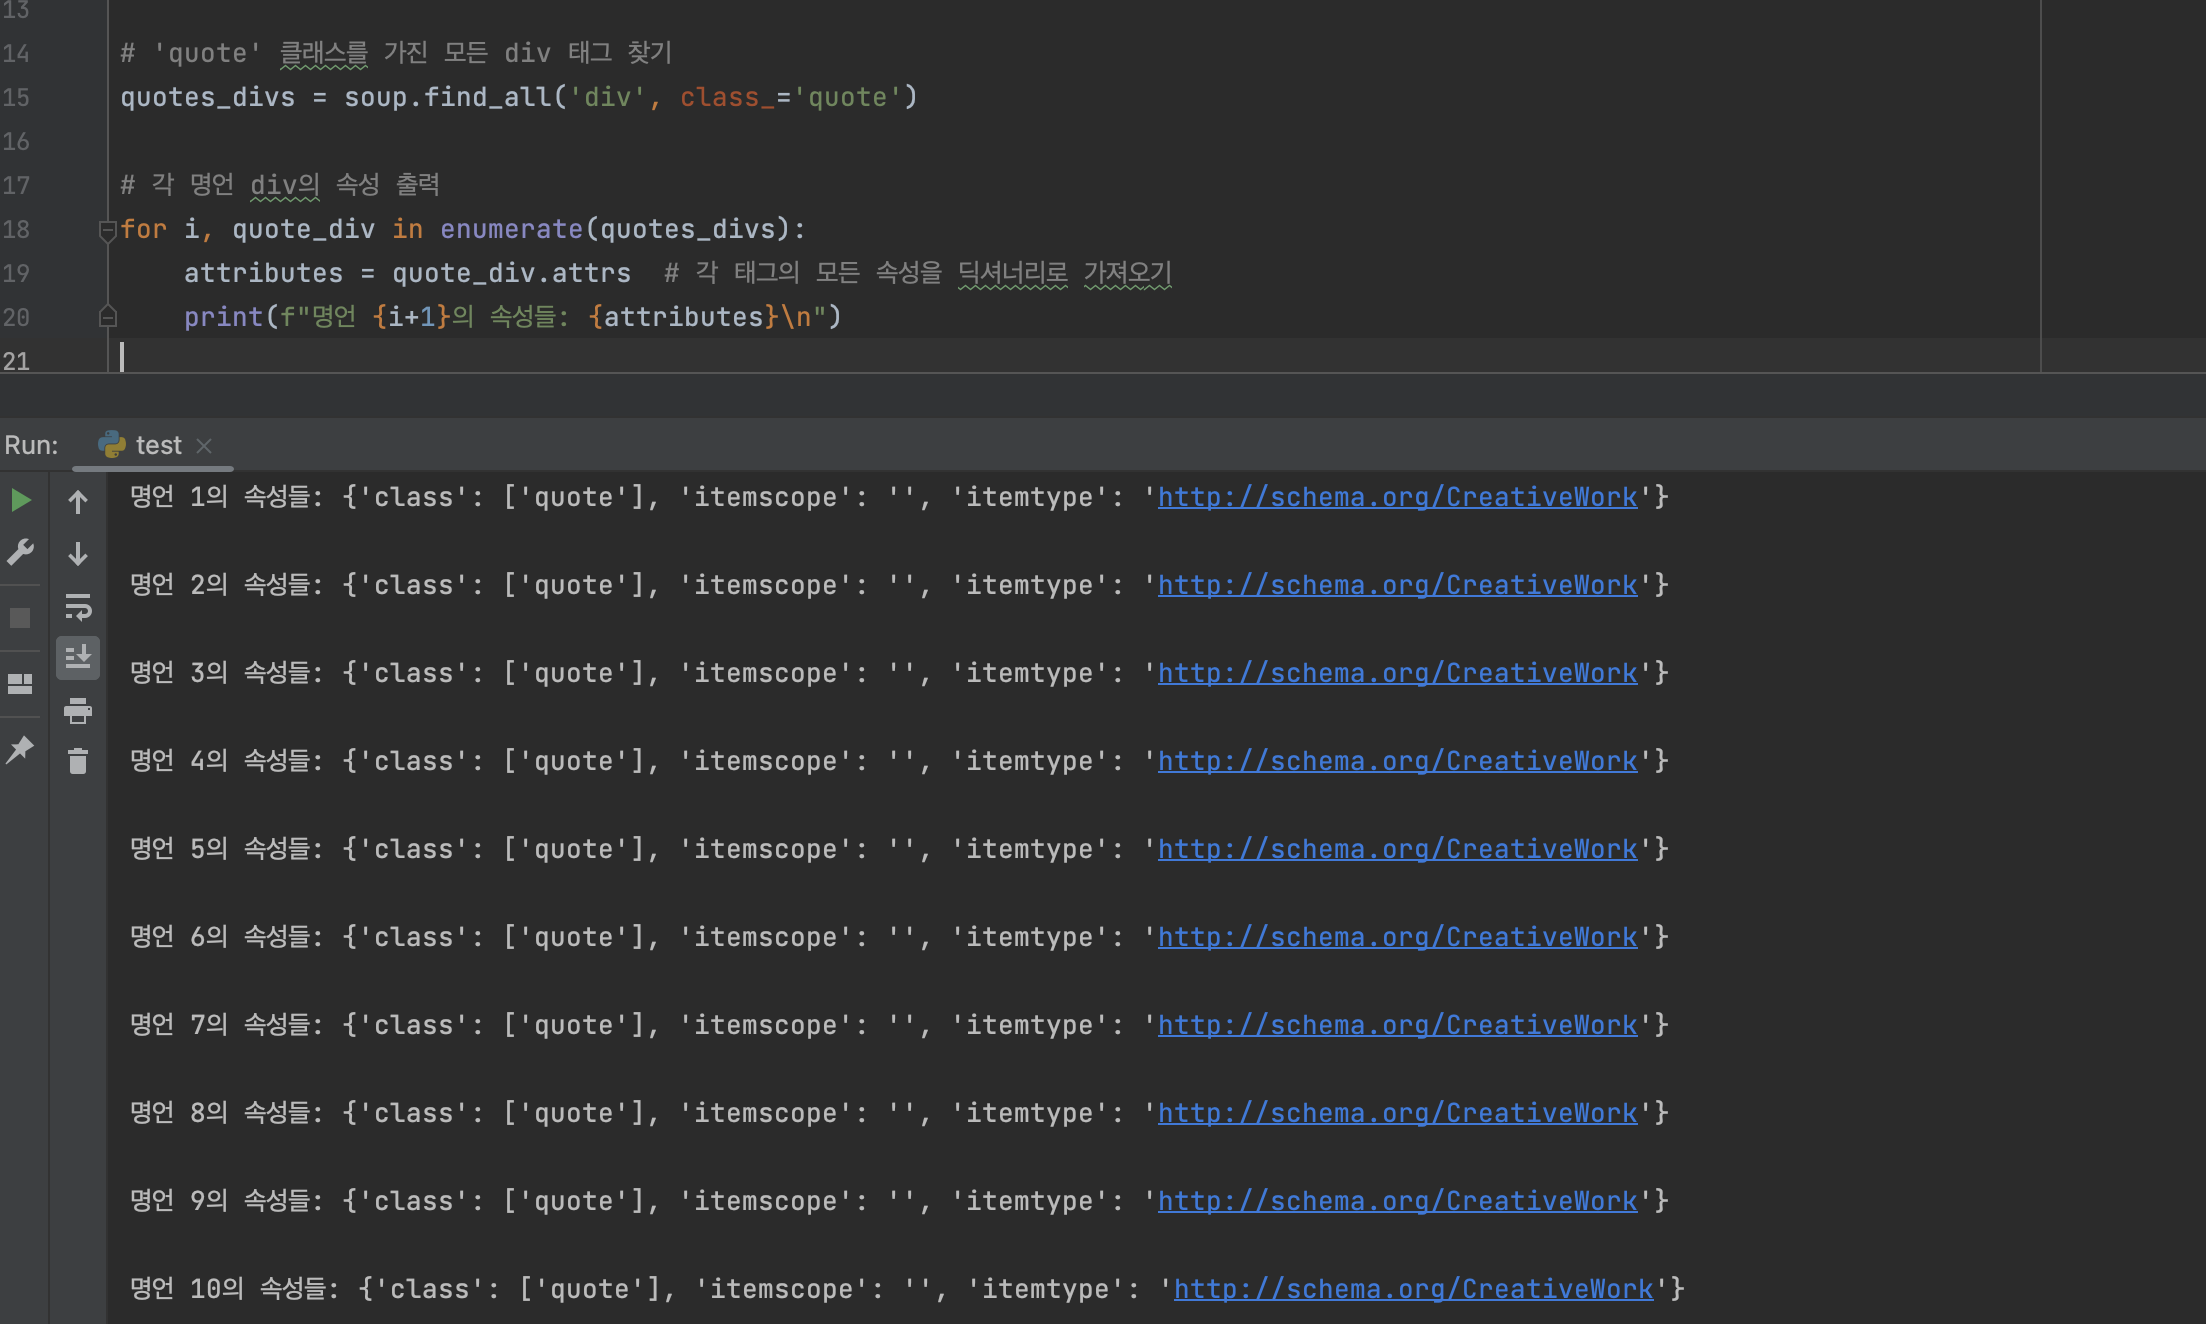Print console output with printer icon

[78, 711]
